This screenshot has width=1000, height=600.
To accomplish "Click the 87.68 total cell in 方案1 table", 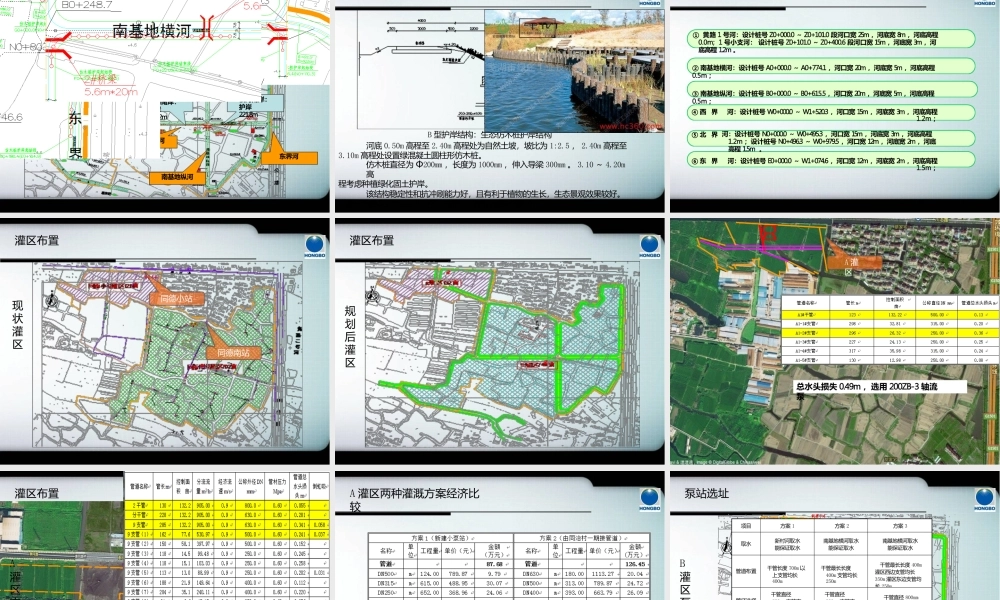I will coord(494,564).
